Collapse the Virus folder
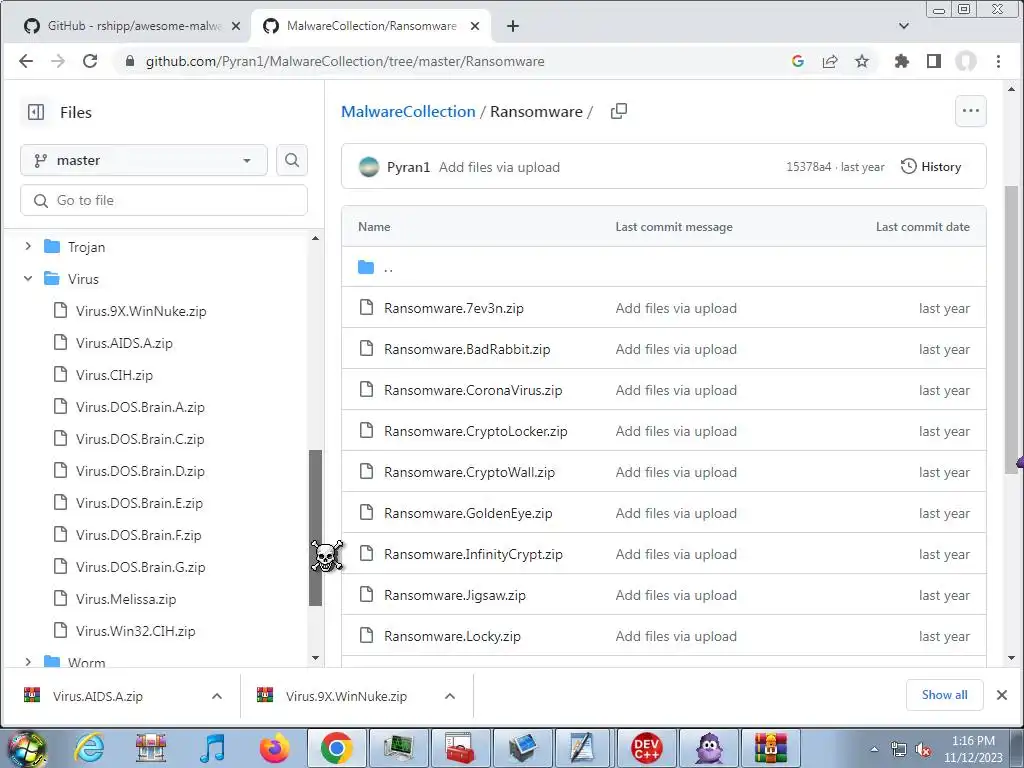1024x768 pixels. (28, 279)
